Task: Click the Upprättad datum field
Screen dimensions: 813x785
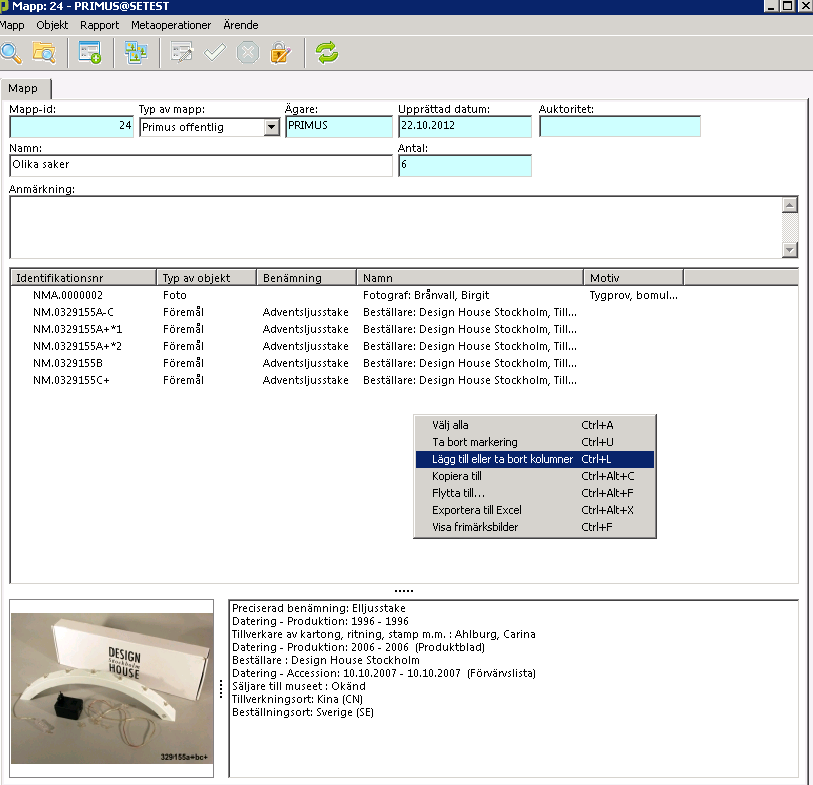Action: point(465,126)
